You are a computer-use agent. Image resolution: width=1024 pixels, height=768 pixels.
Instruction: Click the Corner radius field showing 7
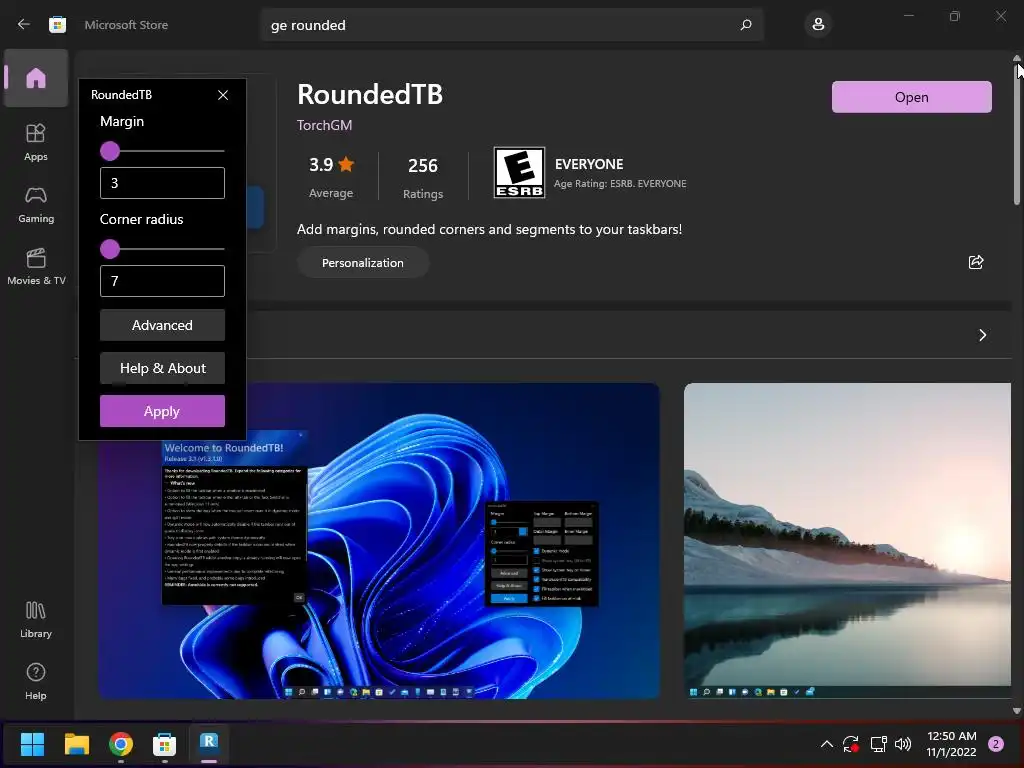tap(162, 281)
